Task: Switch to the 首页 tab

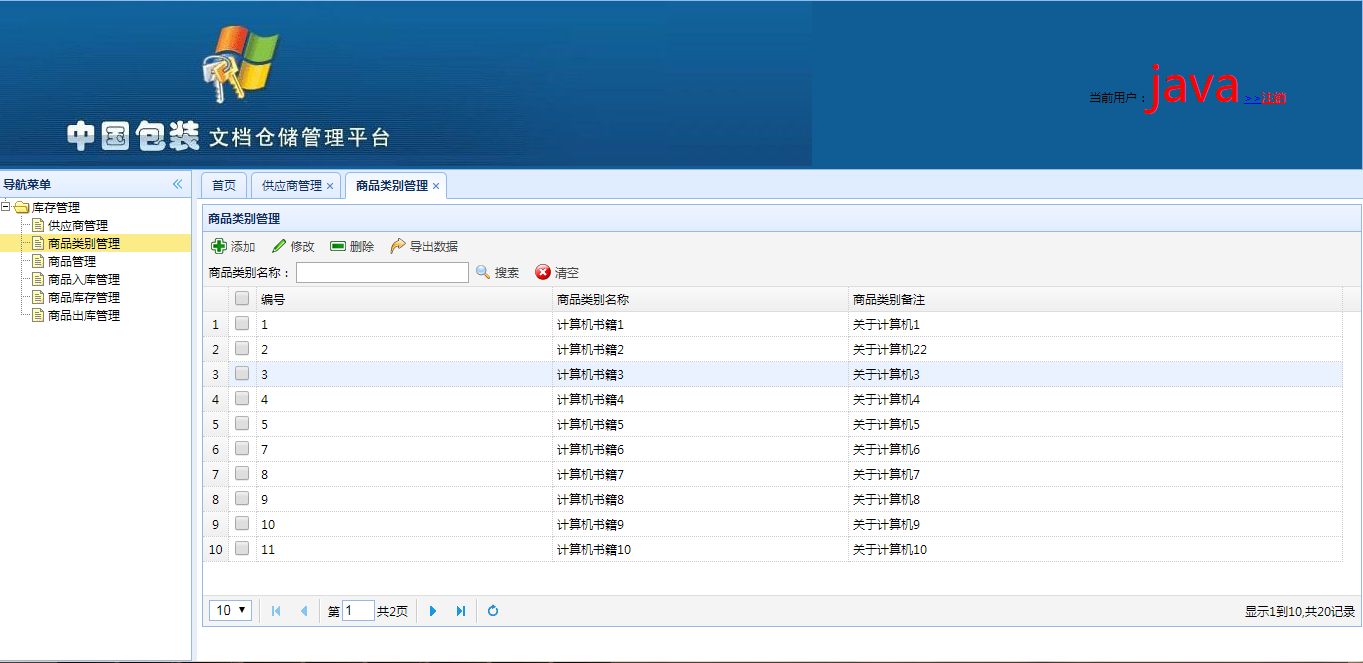Action: click(224, 186)
